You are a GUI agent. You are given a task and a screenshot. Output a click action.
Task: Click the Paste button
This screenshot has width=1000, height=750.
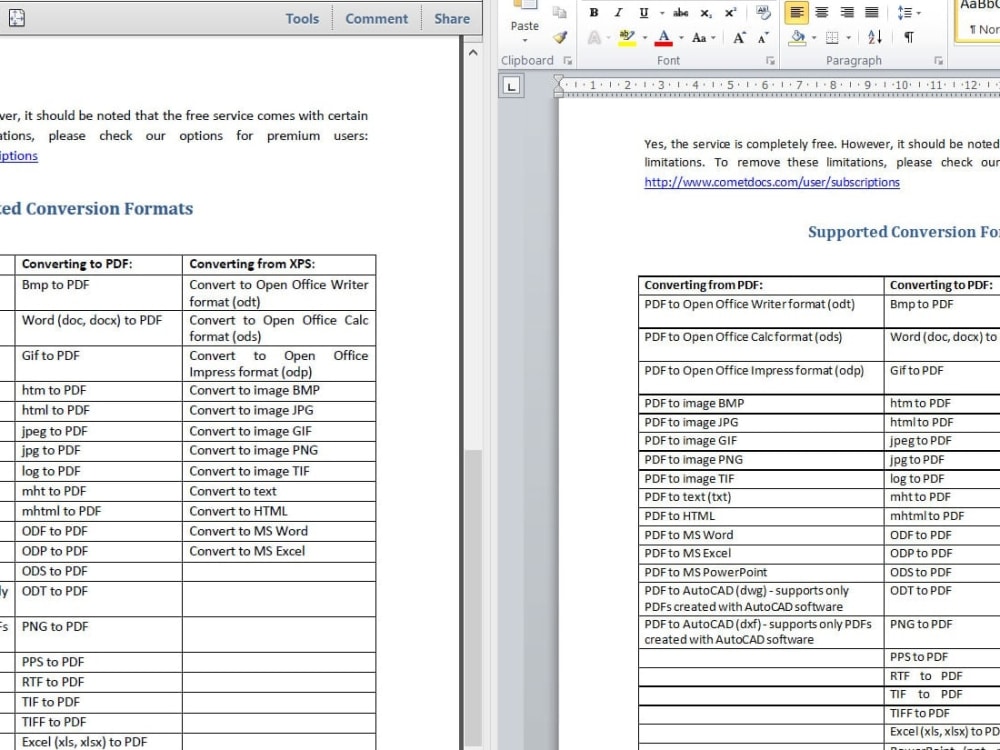click(x=525, y=16)
